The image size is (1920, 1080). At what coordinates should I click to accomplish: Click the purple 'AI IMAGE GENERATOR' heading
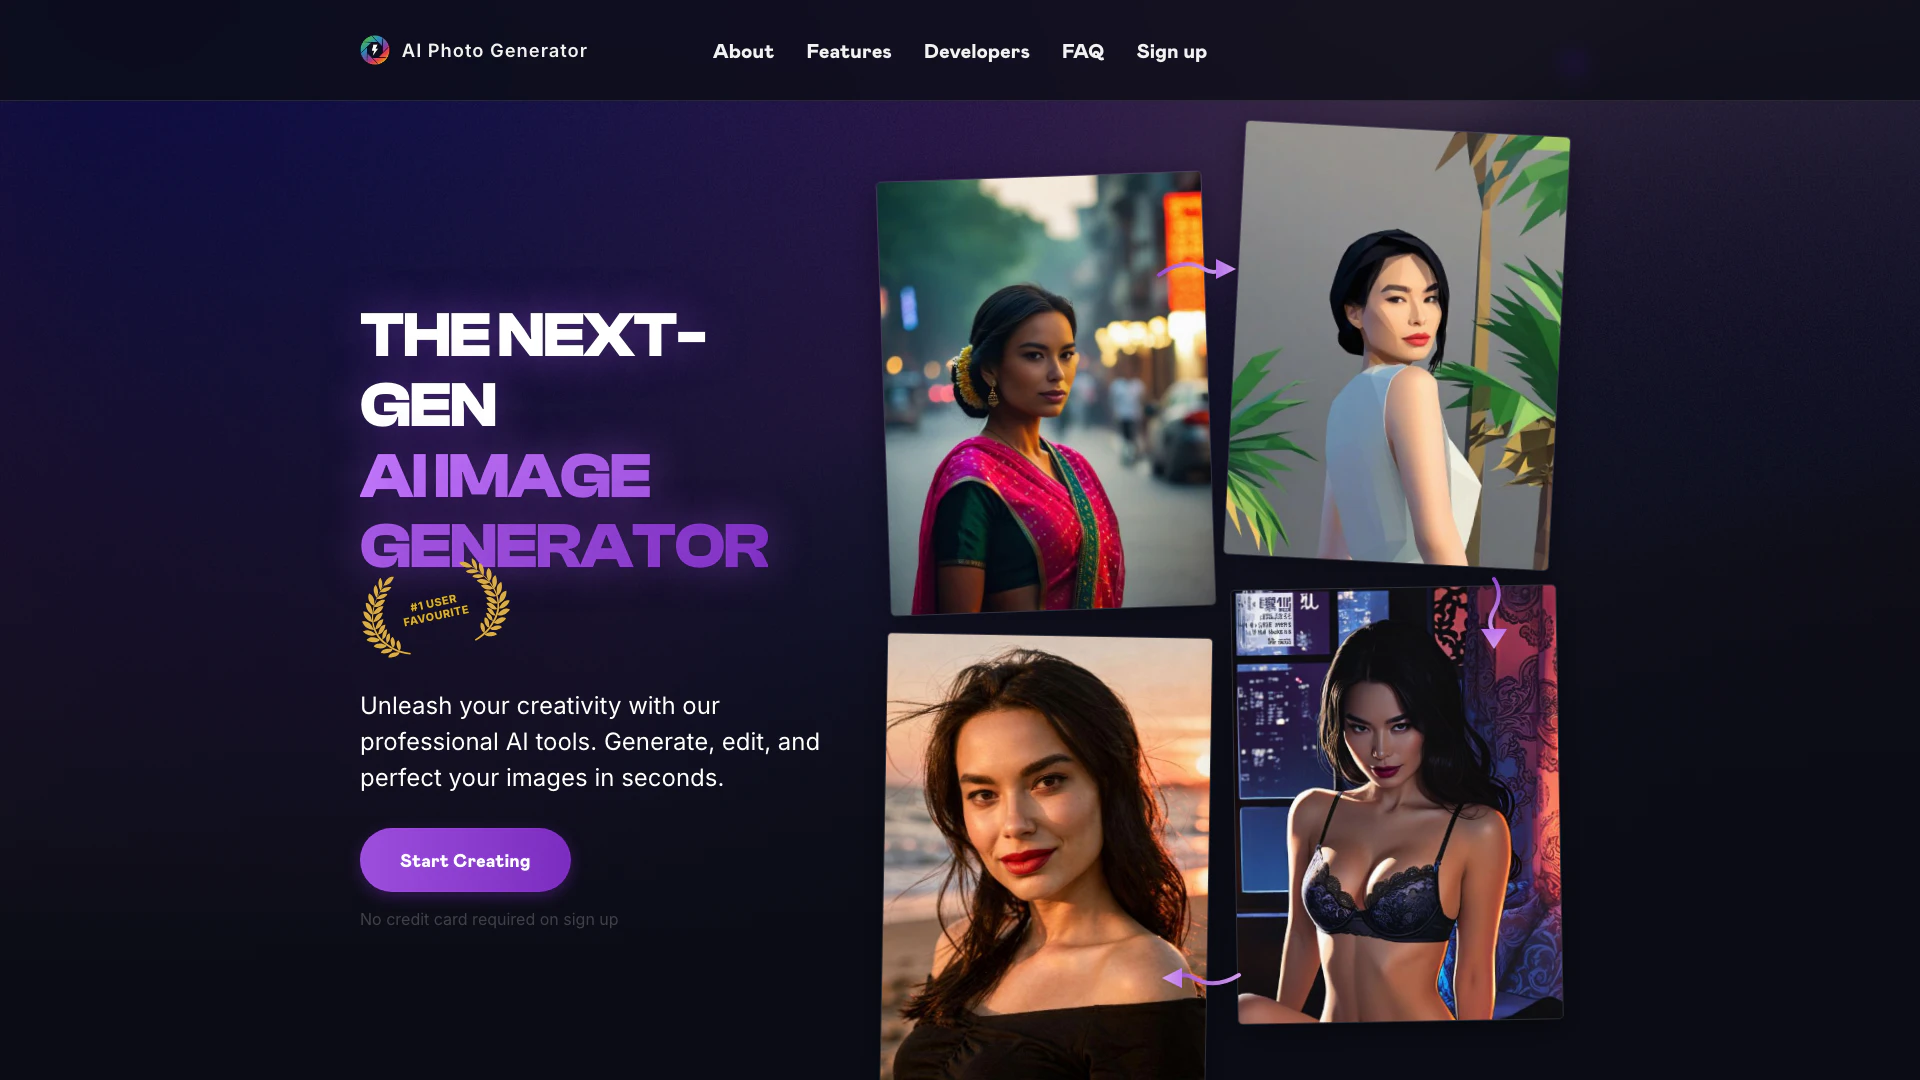564,511
